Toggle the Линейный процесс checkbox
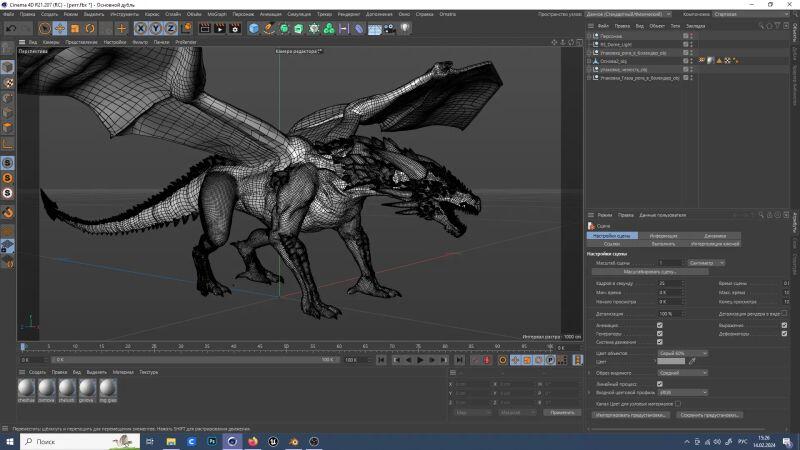 pyautogui.click(x=659, y=383)
